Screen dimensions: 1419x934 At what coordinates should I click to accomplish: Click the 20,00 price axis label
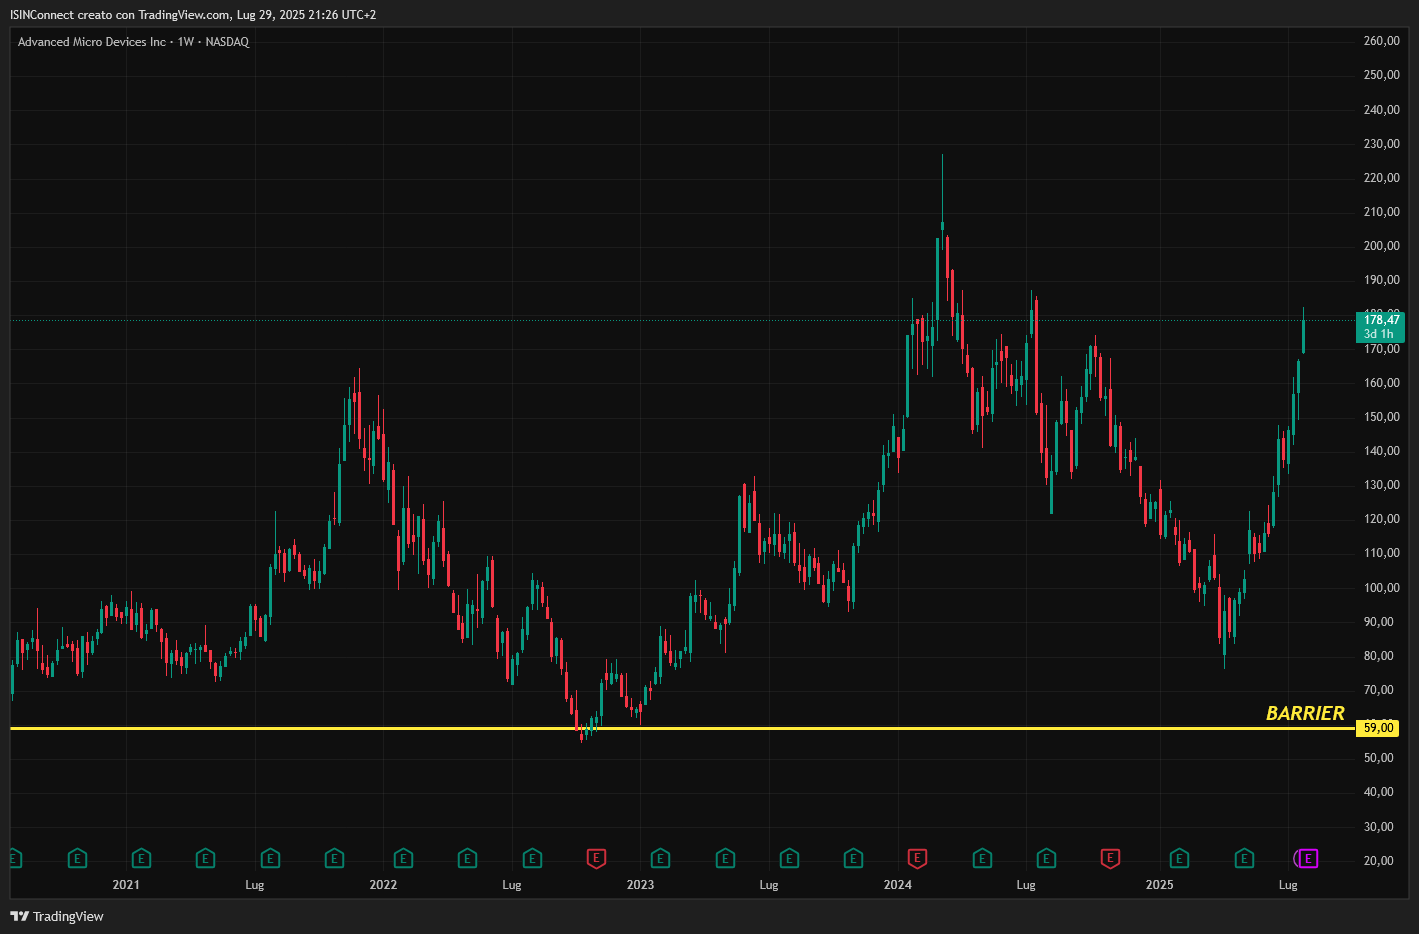point(1379,861)
